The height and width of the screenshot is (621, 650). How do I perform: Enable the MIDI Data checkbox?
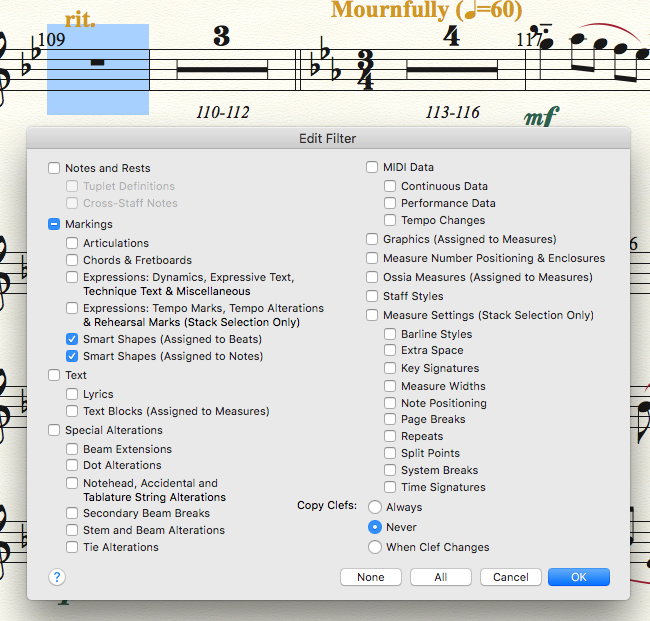point(372,168)
